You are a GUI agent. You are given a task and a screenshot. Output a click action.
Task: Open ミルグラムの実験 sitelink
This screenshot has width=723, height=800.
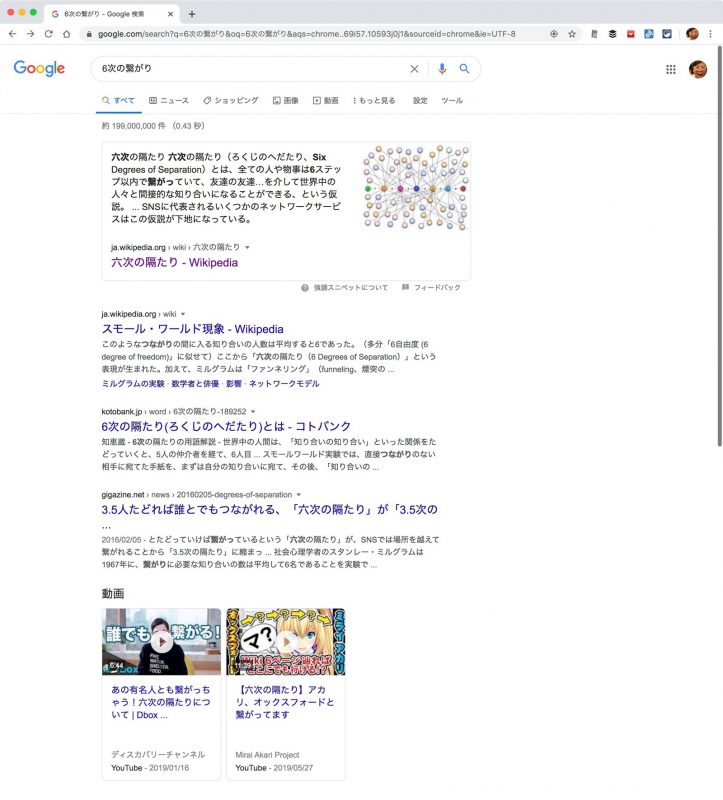(133, 384)
